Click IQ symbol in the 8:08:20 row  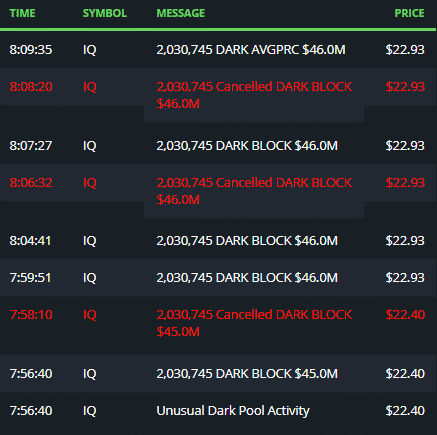(x=90, y=87)
